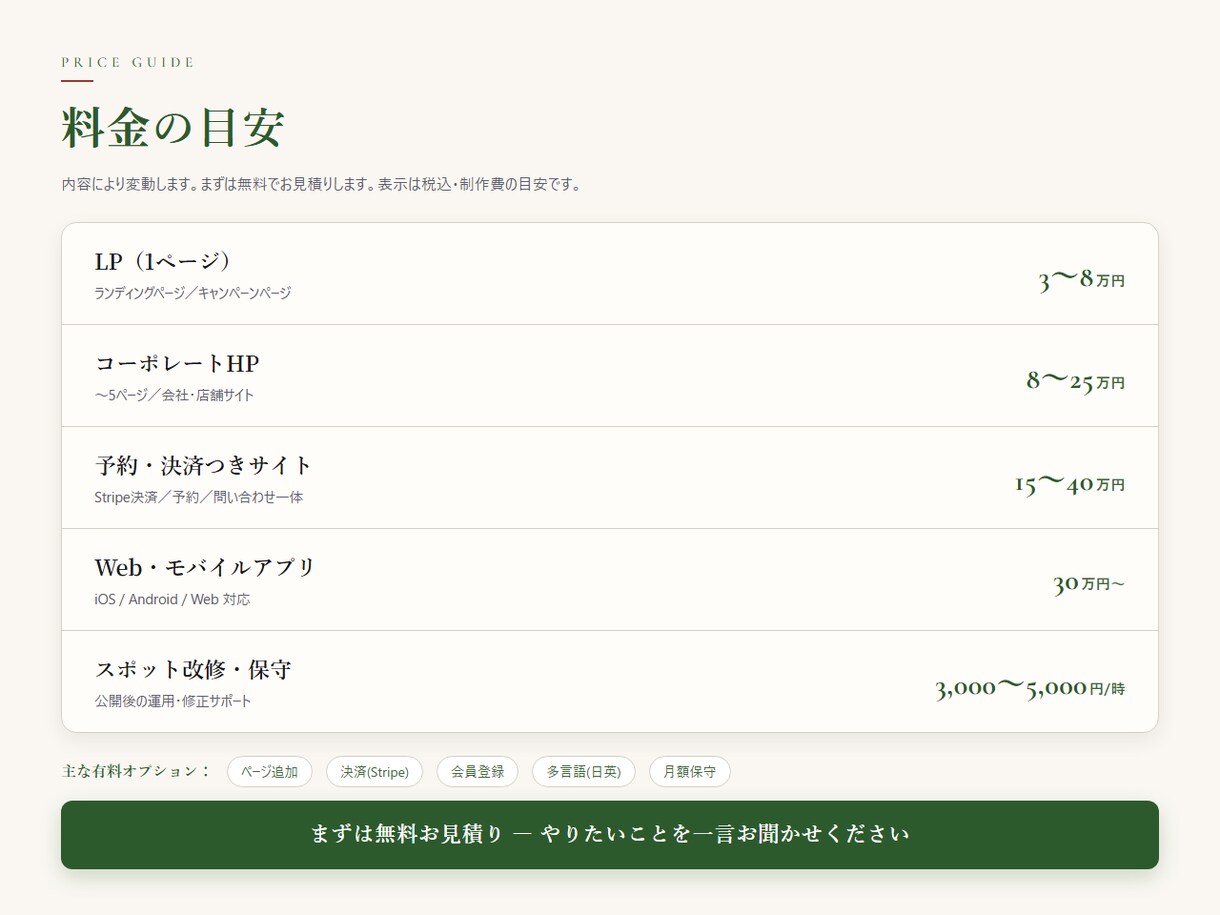This screenshot has width=1220, height=915.
Task: Select the '会員登録' option chip
Action: [477, 772]
